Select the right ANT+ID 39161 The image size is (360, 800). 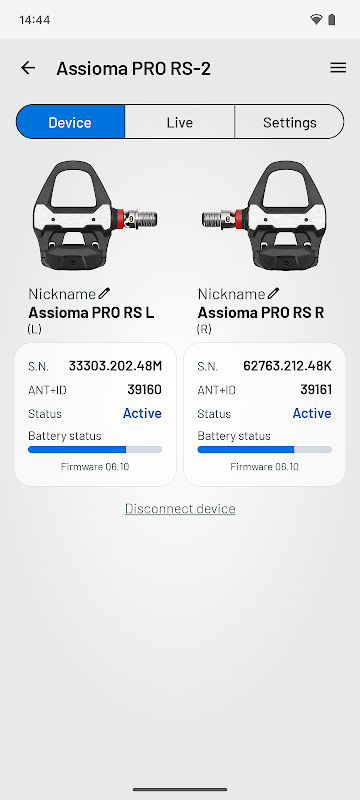[316, 390]
